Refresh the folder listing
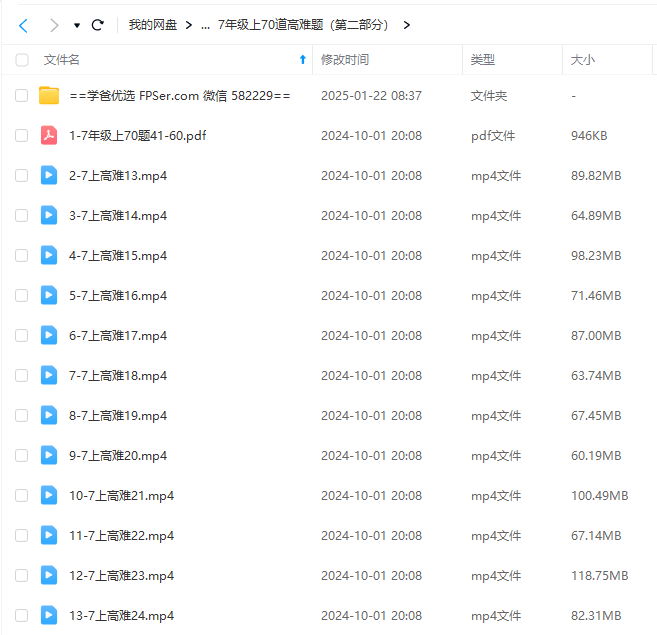Image resolution: width=657 pixels, height=635 pixels. [98, 25]
